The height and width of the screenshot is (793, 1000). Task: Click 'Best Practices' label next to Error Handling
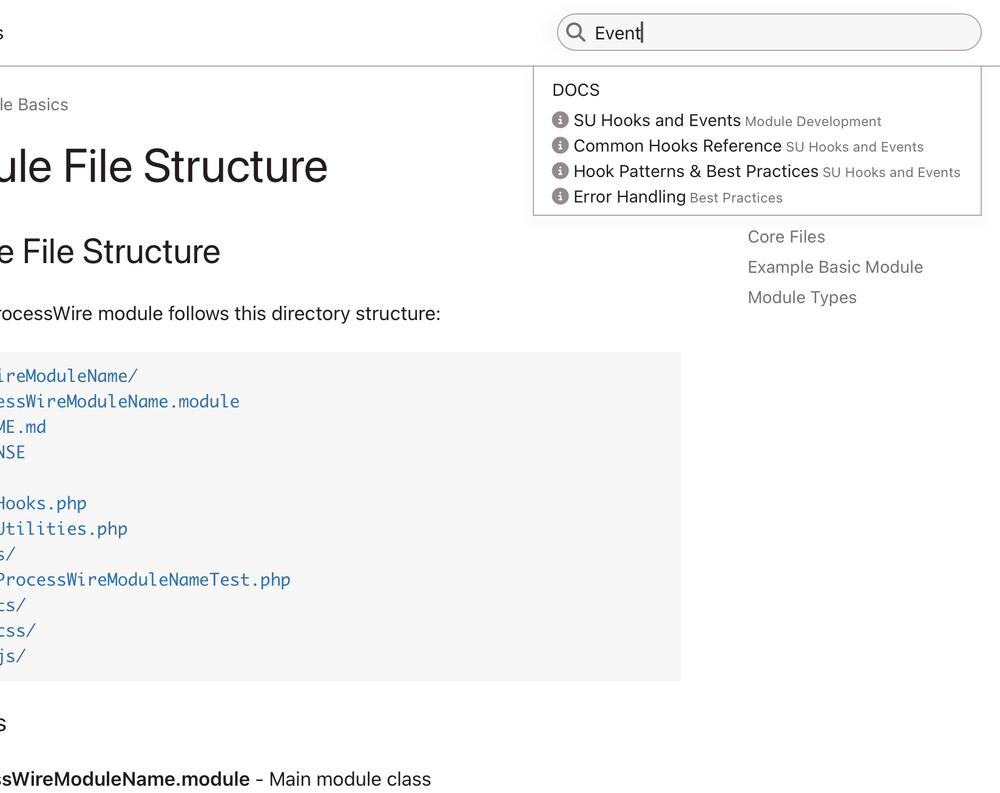[736, 198]
